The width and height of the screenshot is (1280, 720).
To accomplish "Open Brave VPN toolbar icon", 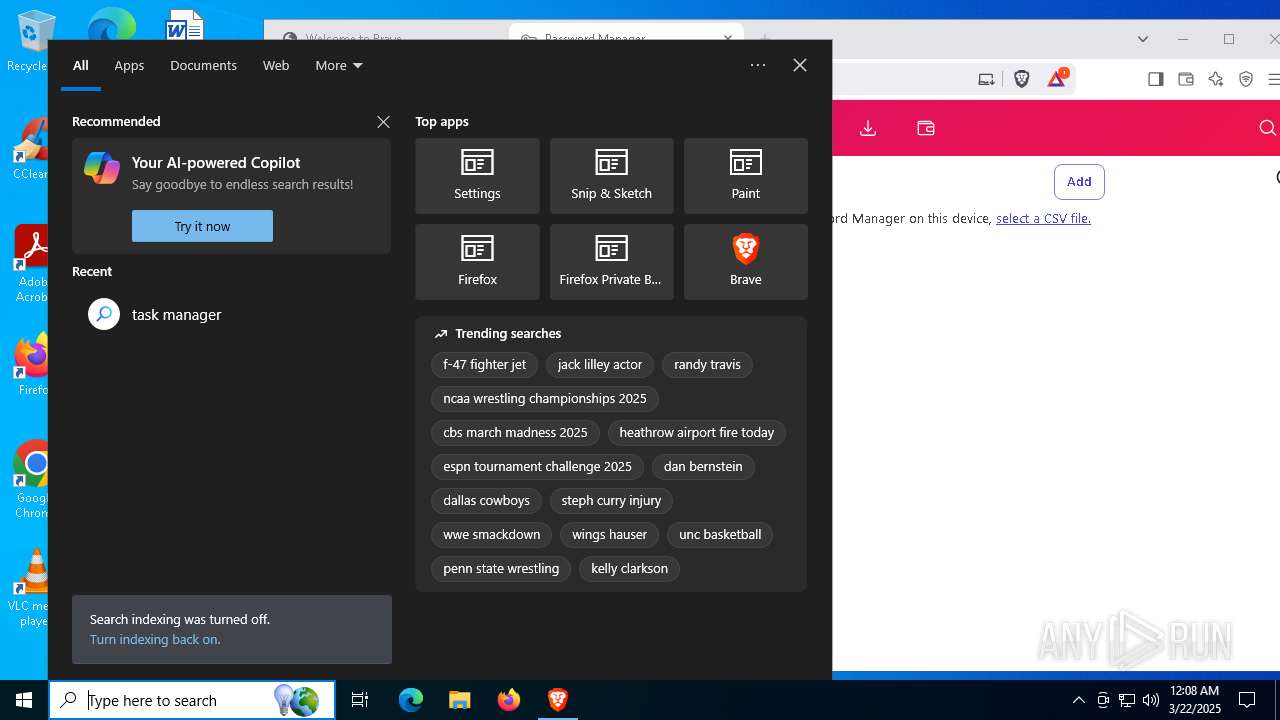I will point(1246,79).
